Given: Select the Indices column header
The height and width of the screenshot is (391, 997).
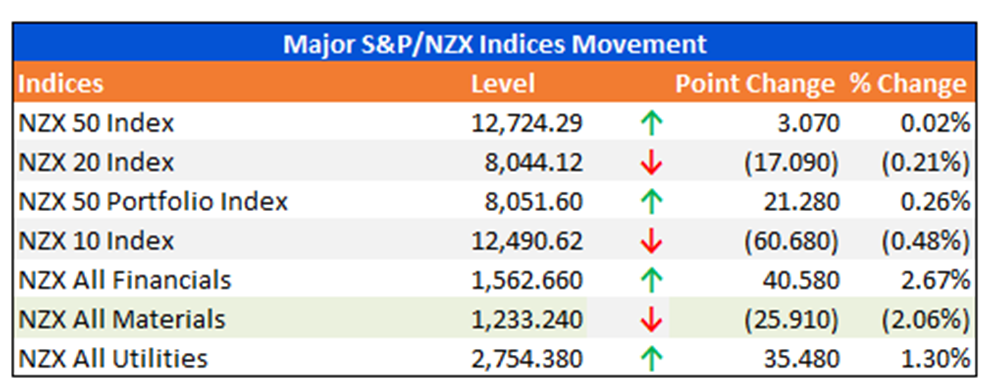Looking at the screenshot, I should click(x=60, y=84).
